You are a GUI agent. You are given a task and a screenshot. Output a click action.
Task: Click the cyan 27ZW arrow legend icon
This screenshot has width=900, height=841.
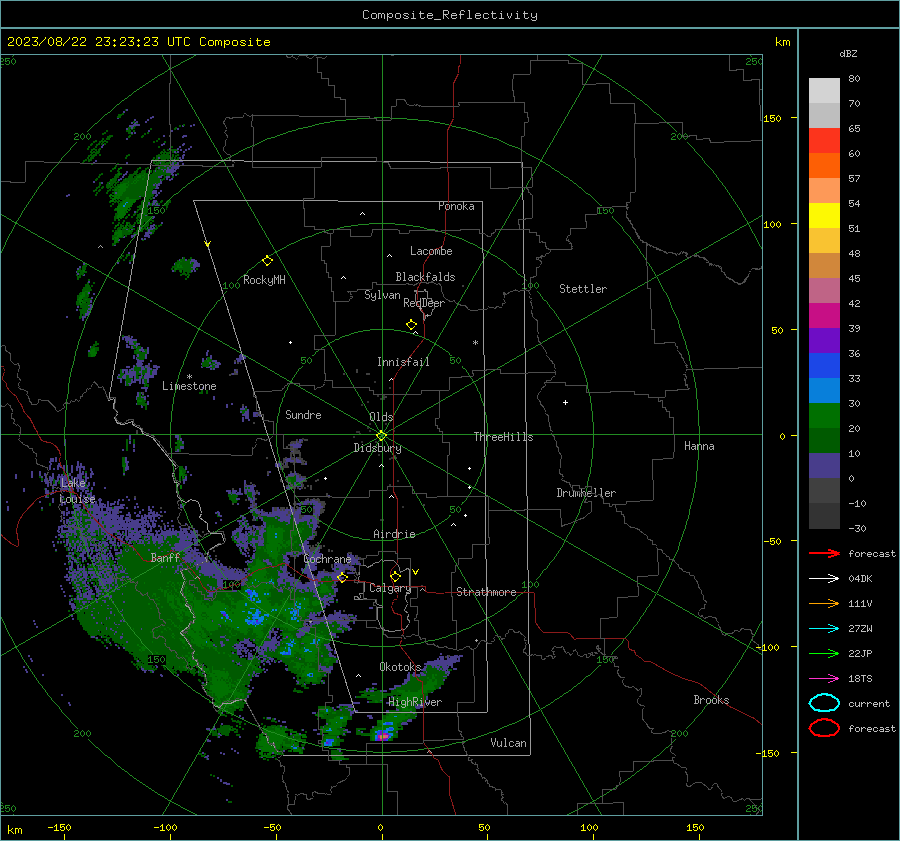pos(824,629)
